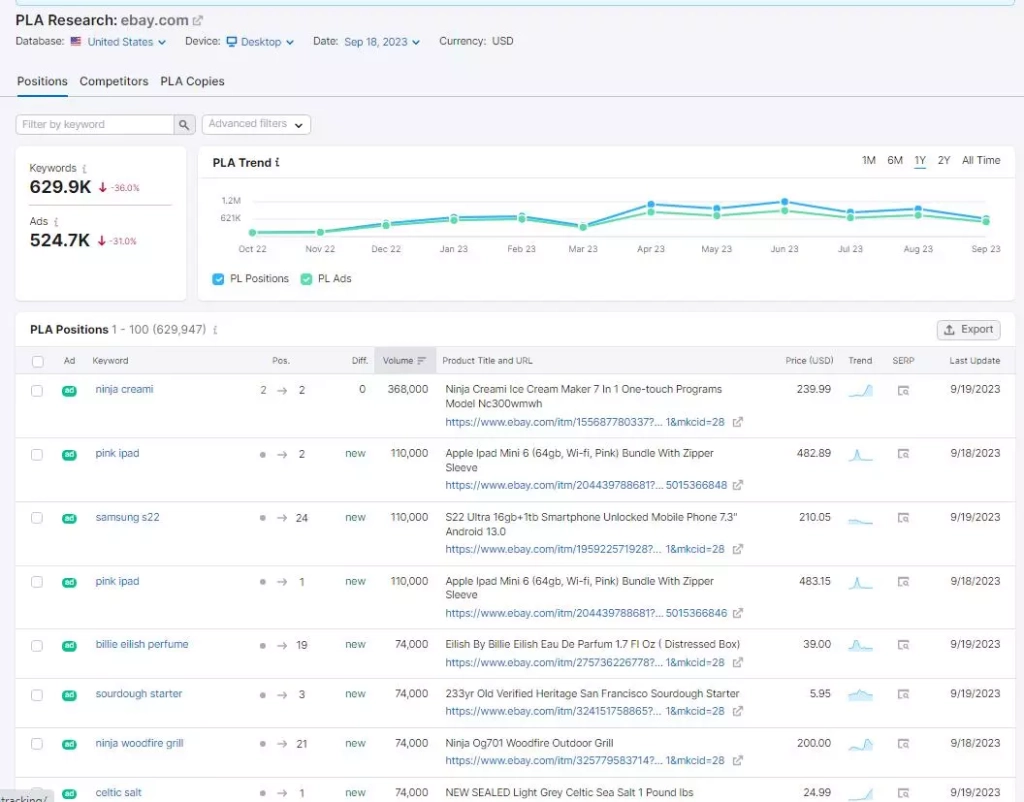Viewport: 1024px width, 802px height.
Task: Click the Jun 23 PL Positions chart point
Action: point(784,202)
